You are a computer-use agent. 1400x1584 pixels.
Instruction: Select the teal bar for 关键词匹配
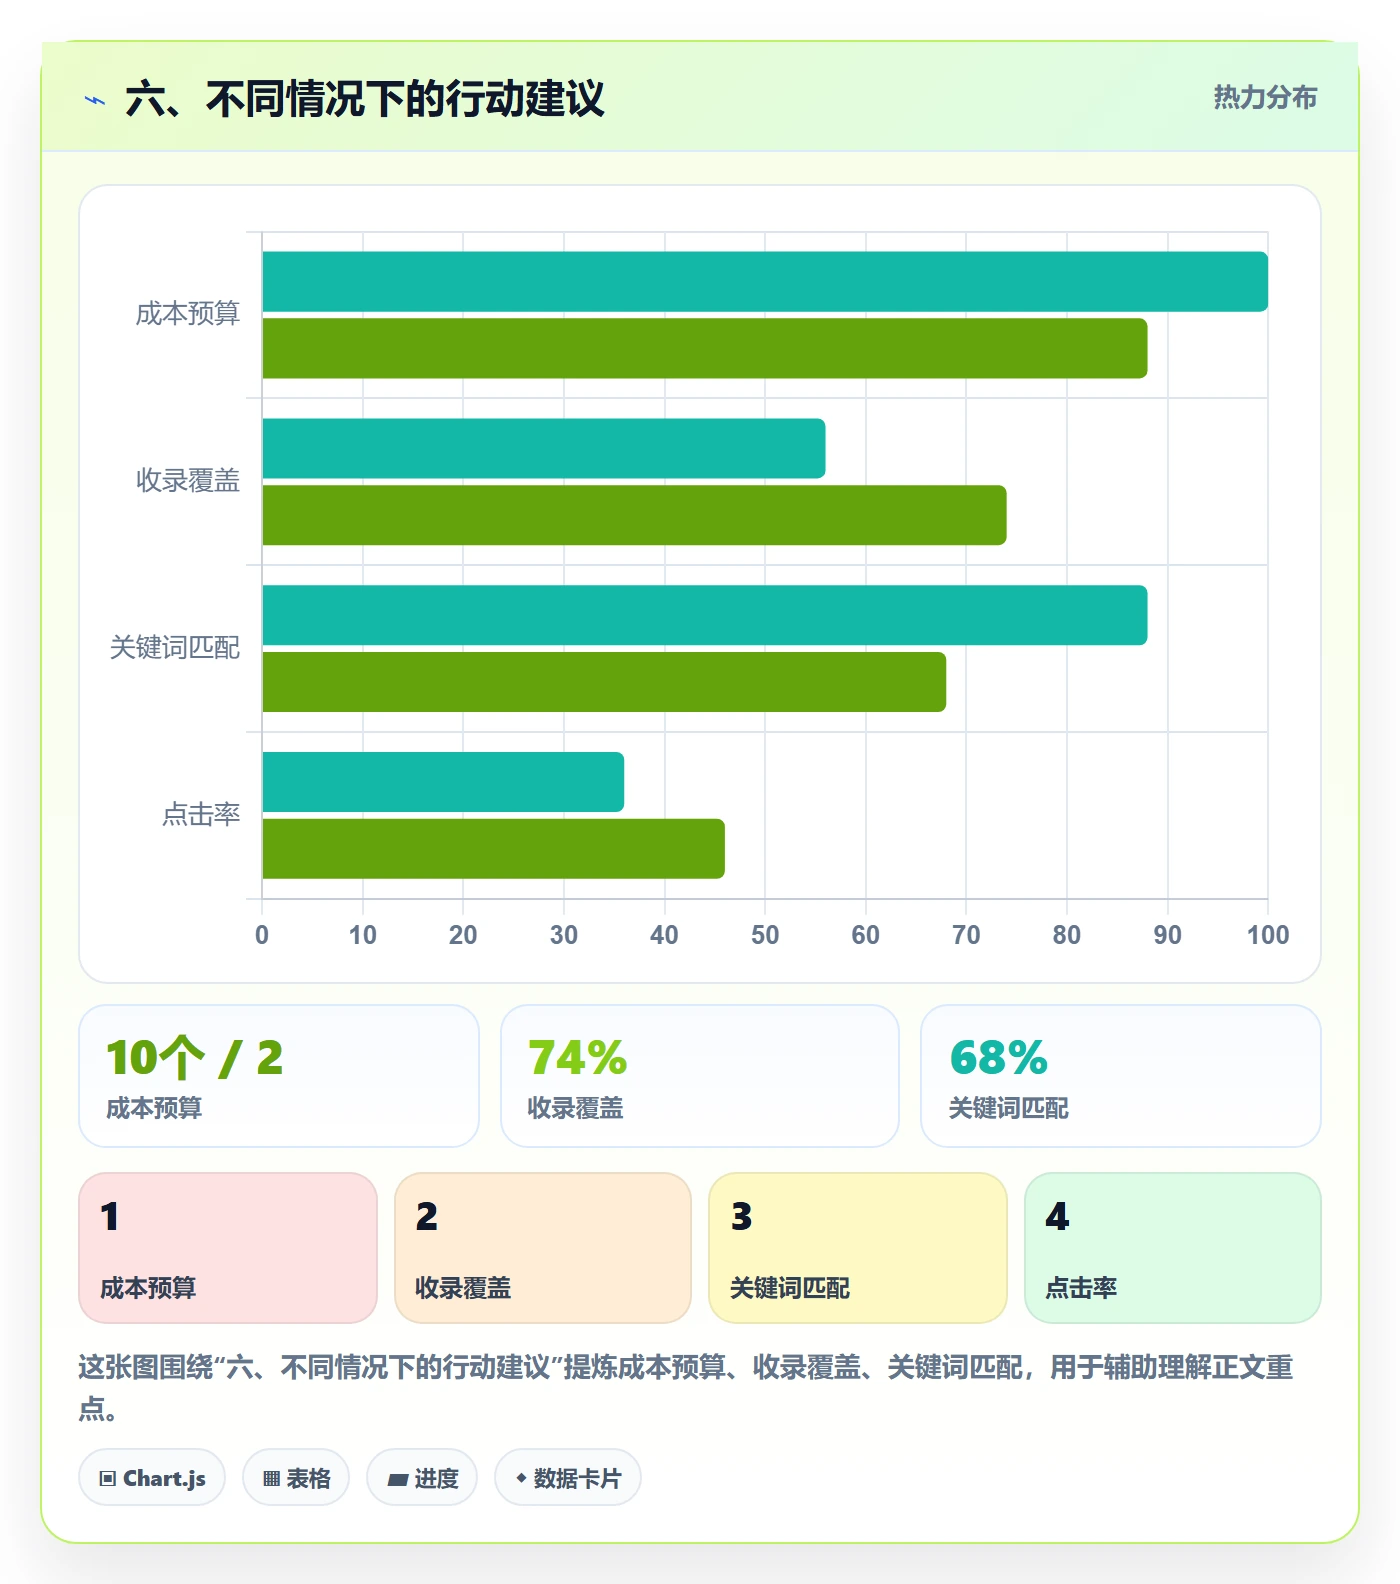(705, 615)
